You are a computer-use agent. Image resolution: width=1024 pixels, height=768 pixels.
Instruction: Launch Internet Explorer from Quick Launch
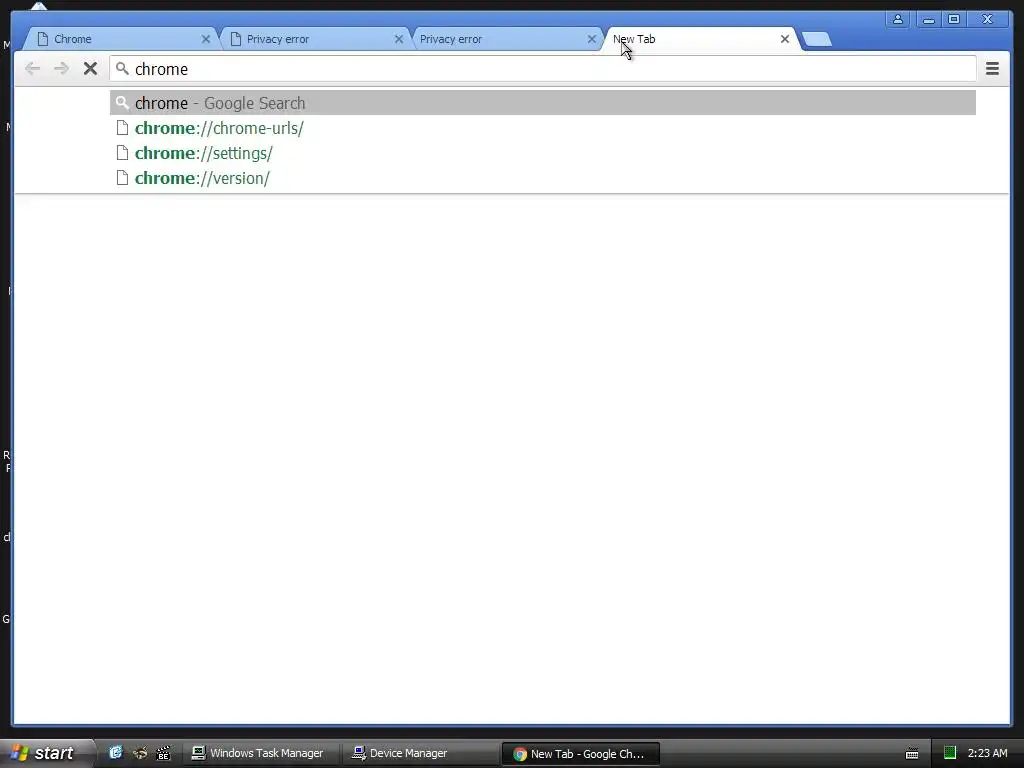[116, 753]
